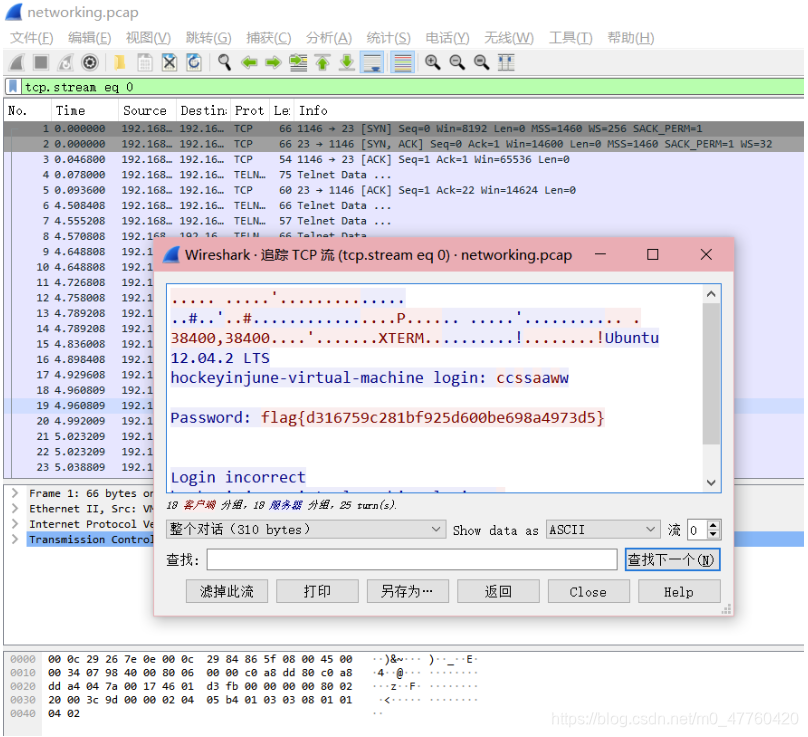The width and height of the screenshot is (808, 737).
Task: Select packet 4 Telnet Data row
Action: point(403,175)
